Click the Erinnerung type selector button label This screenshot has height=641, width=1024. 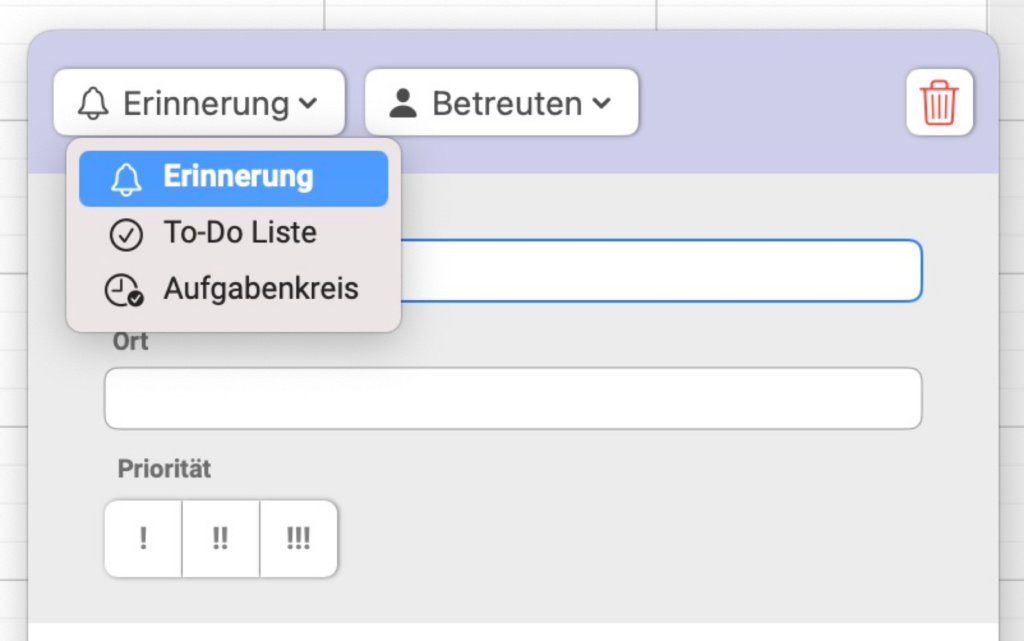click(206, 103)
